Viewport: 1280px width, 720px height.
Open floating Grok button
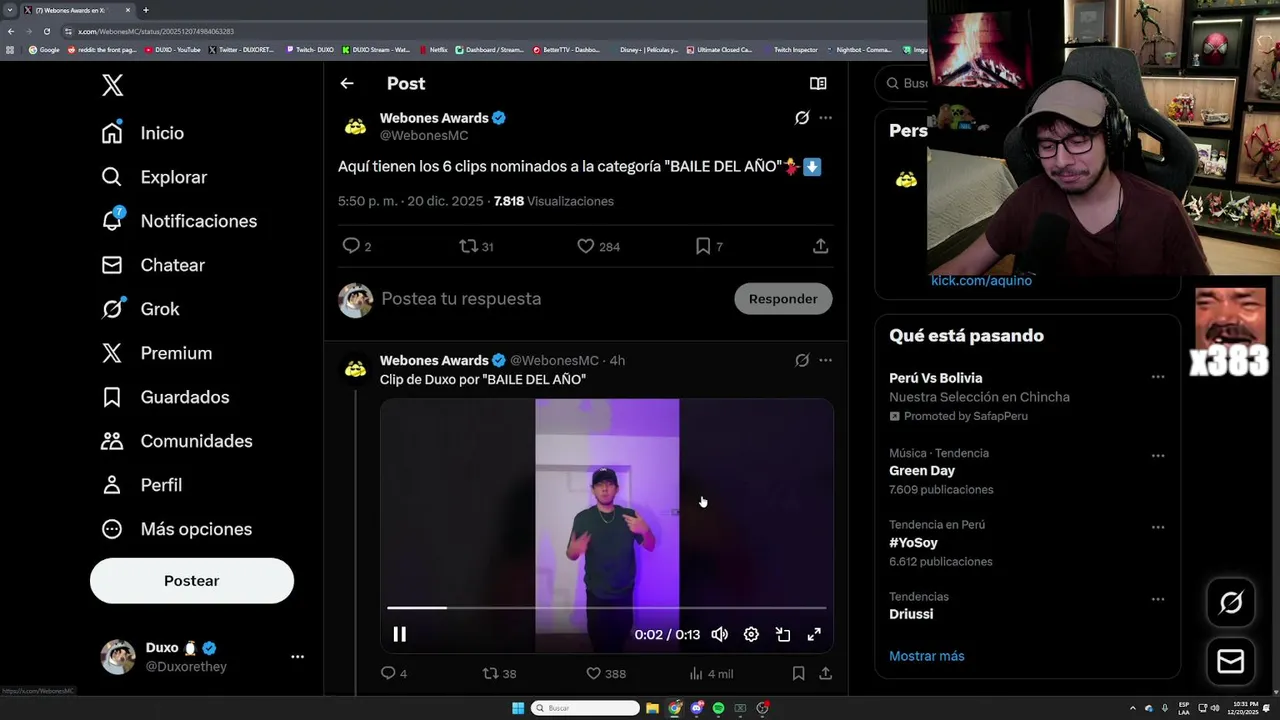tap(1231, 602)
